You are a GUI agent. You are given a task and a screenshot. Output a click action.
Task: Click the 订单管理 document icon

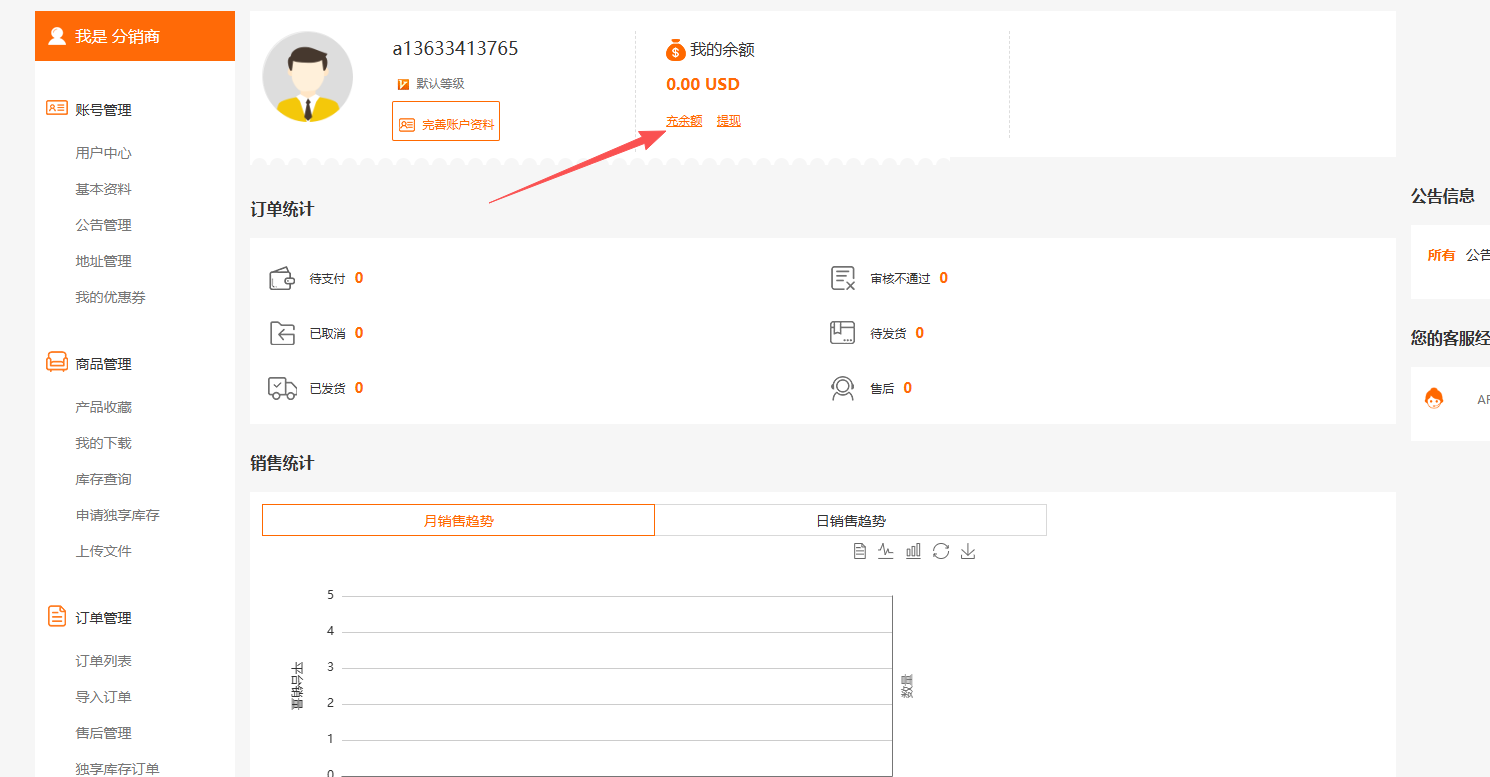click(57, 616)
